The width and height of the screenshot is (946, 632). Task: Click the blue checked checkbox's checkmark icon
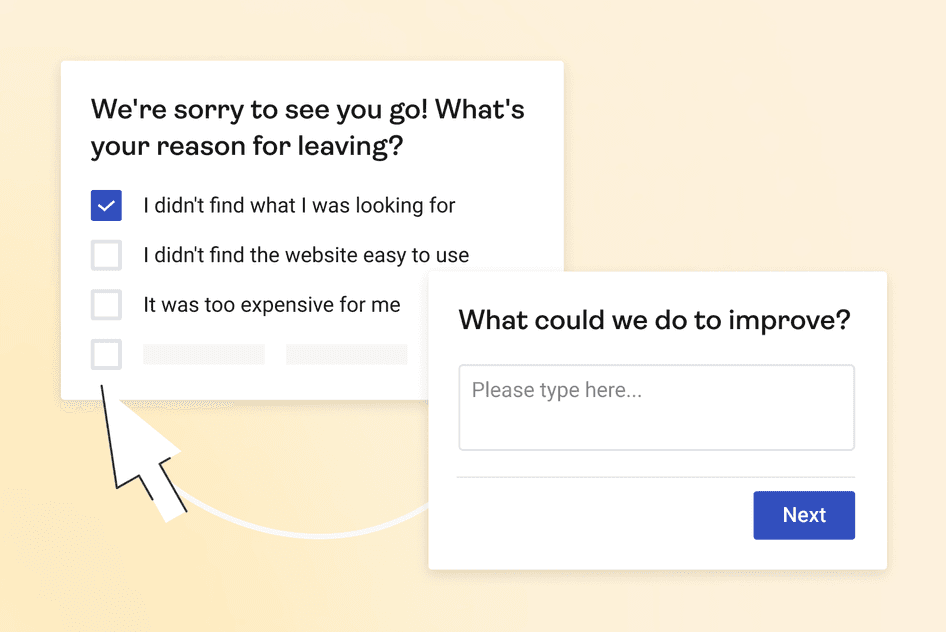pyautogui.click(x=106, y=205)
